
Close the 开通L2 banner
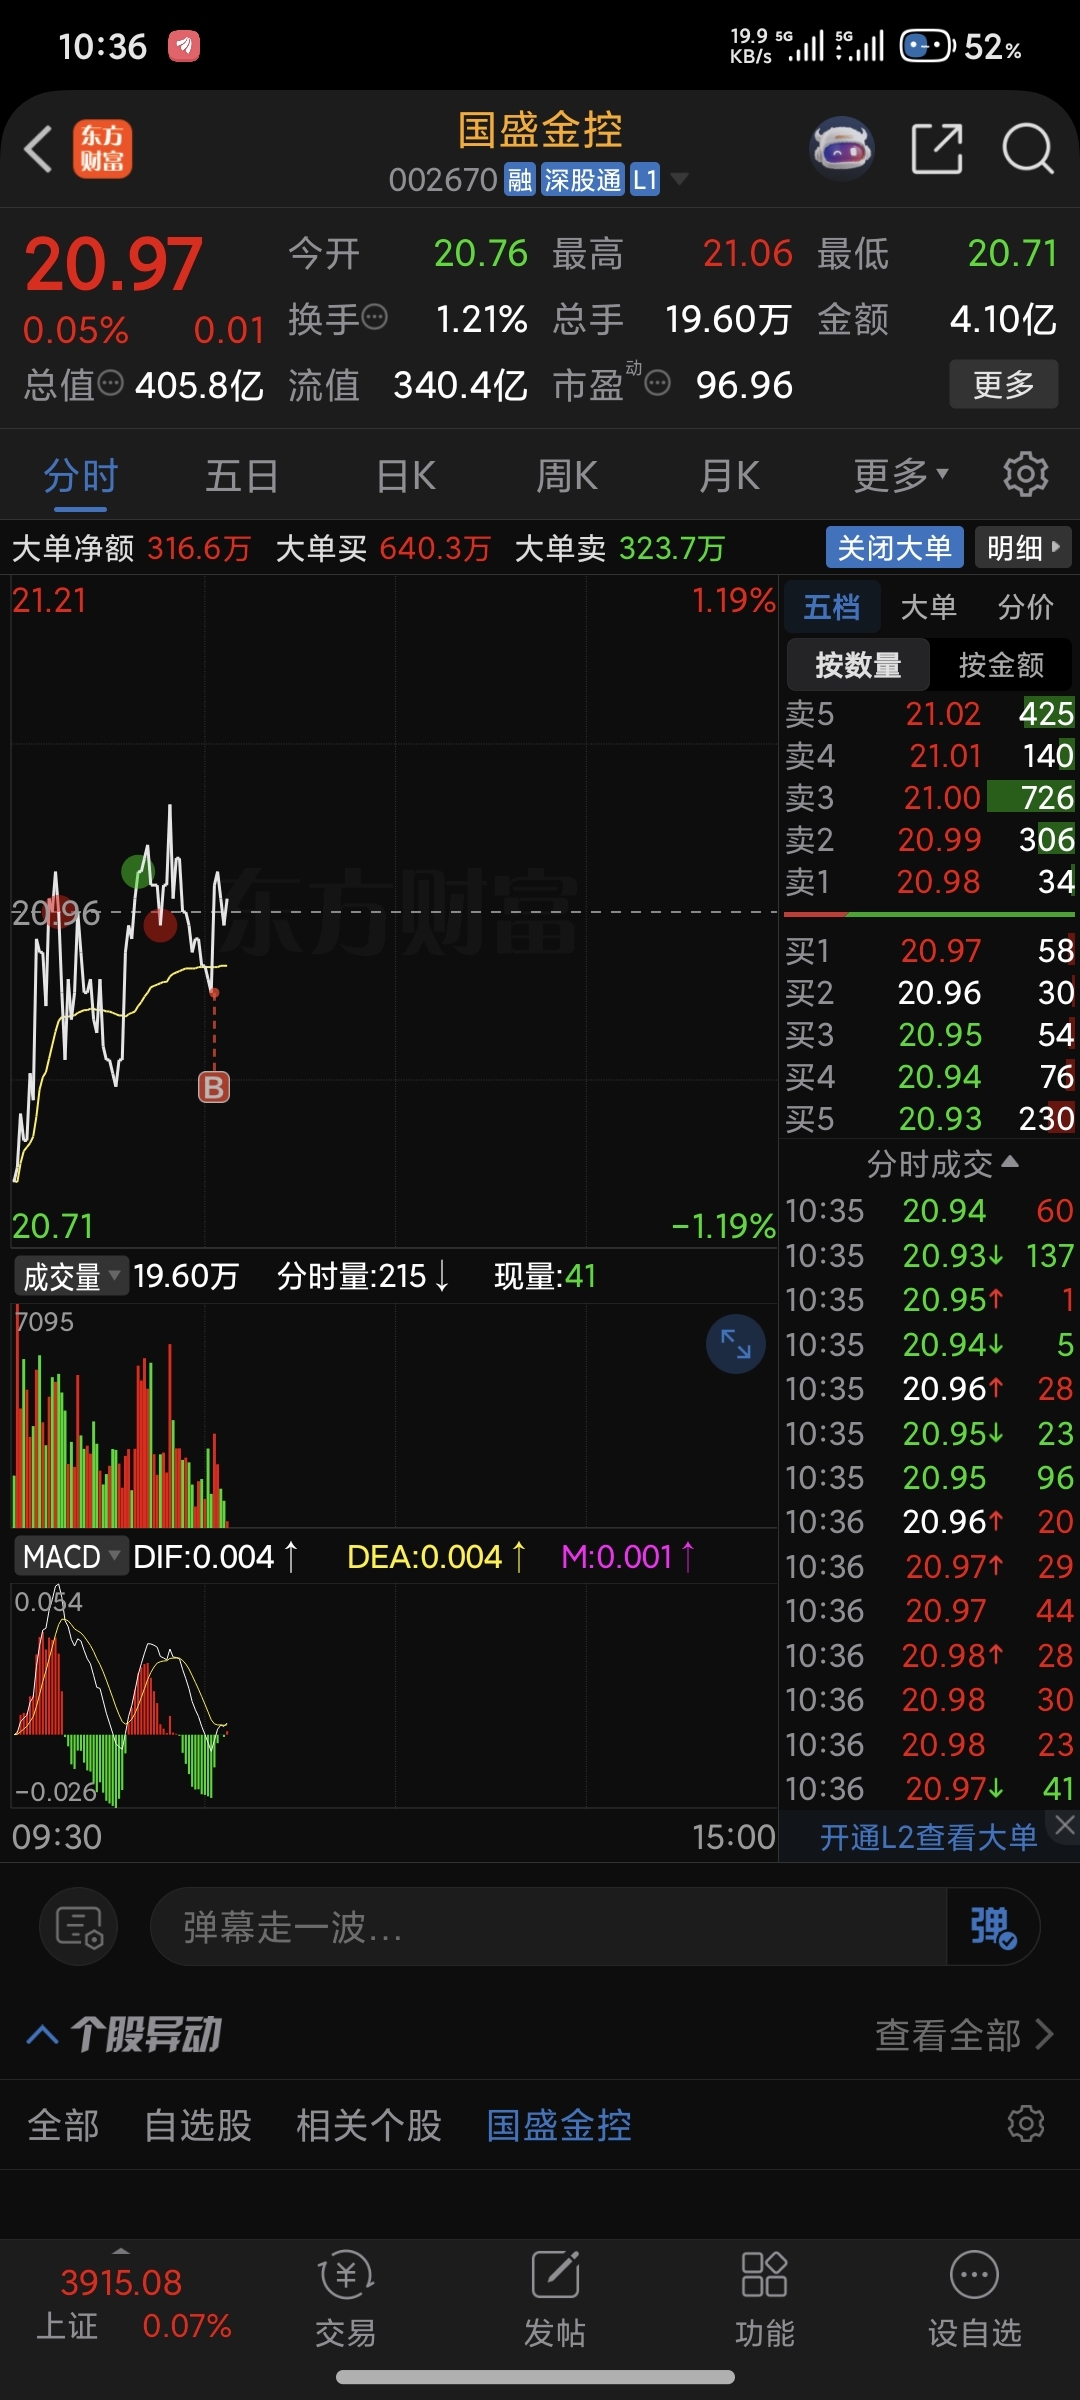[x=1065, y=1825]
